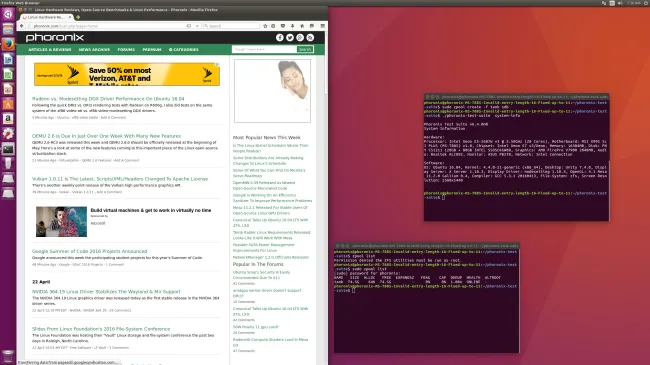Launch LibreOffice Calc from the launcher

point(8,74)
